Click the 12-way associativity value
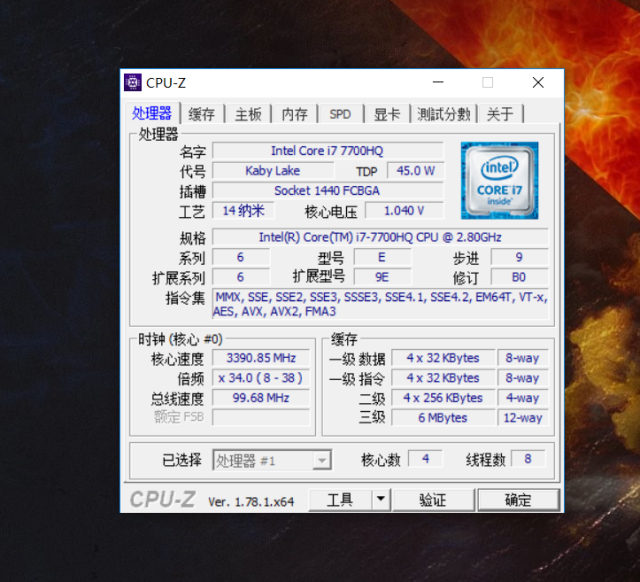Image resolution: width=640 pixels, height=582 pixels. point(522,418)
